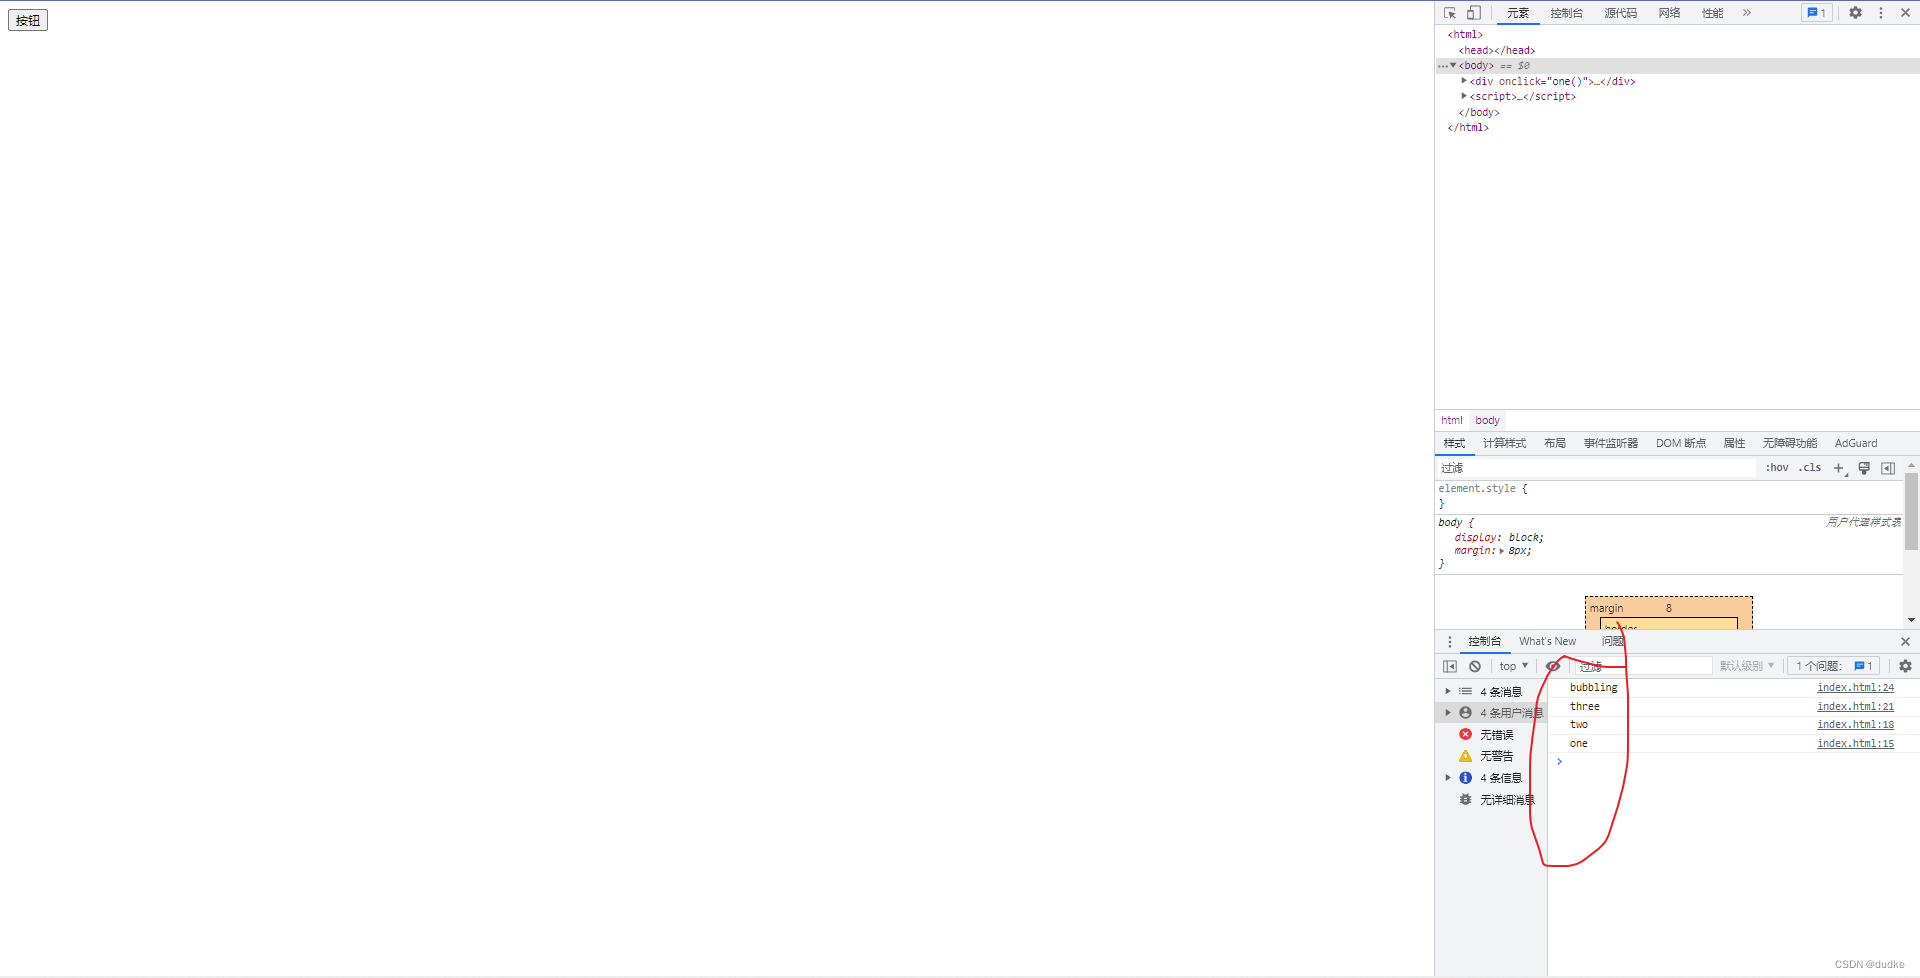Toggle device toolbar emulation icon
Screen dimensions: 1920x978
(x=1474, y=13)
